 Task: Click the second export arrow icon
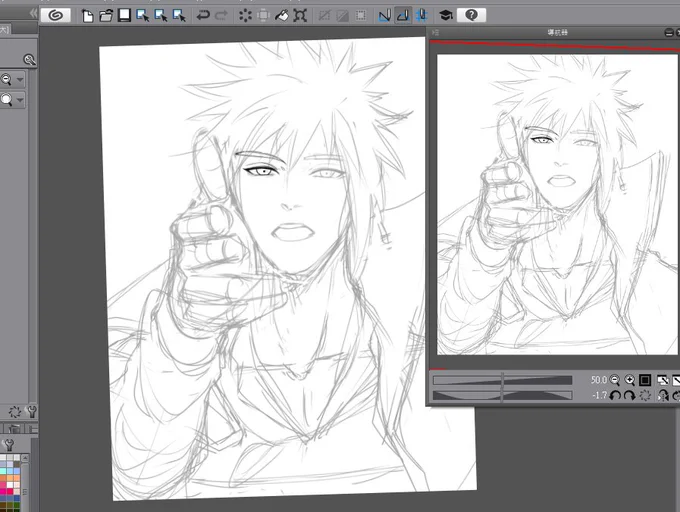coord(161,16)
